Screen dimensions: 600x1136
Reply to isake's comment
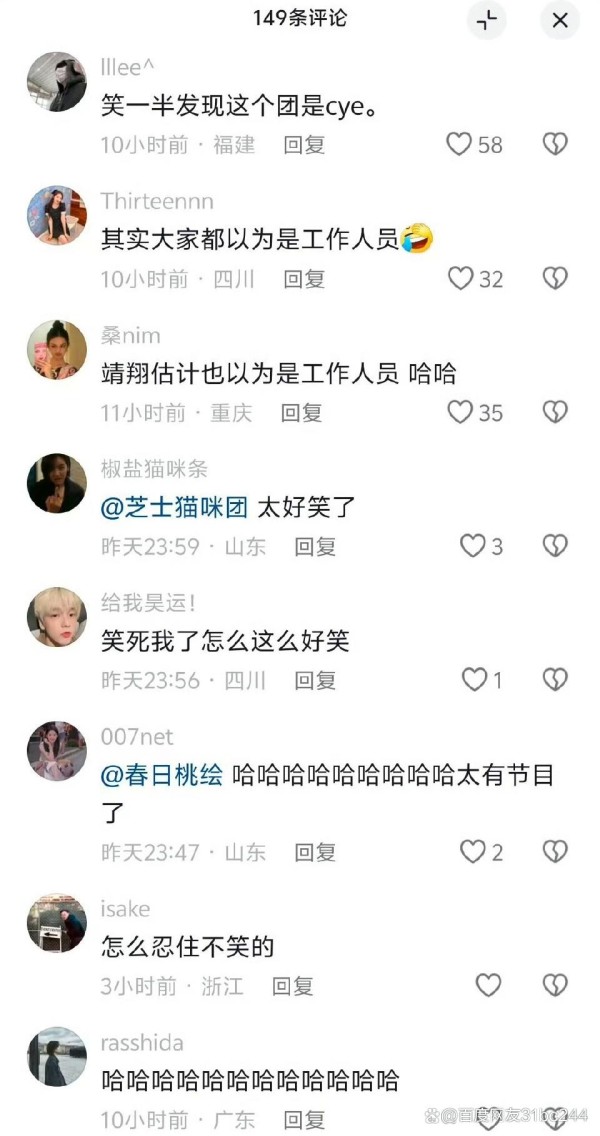click(293, 985)
